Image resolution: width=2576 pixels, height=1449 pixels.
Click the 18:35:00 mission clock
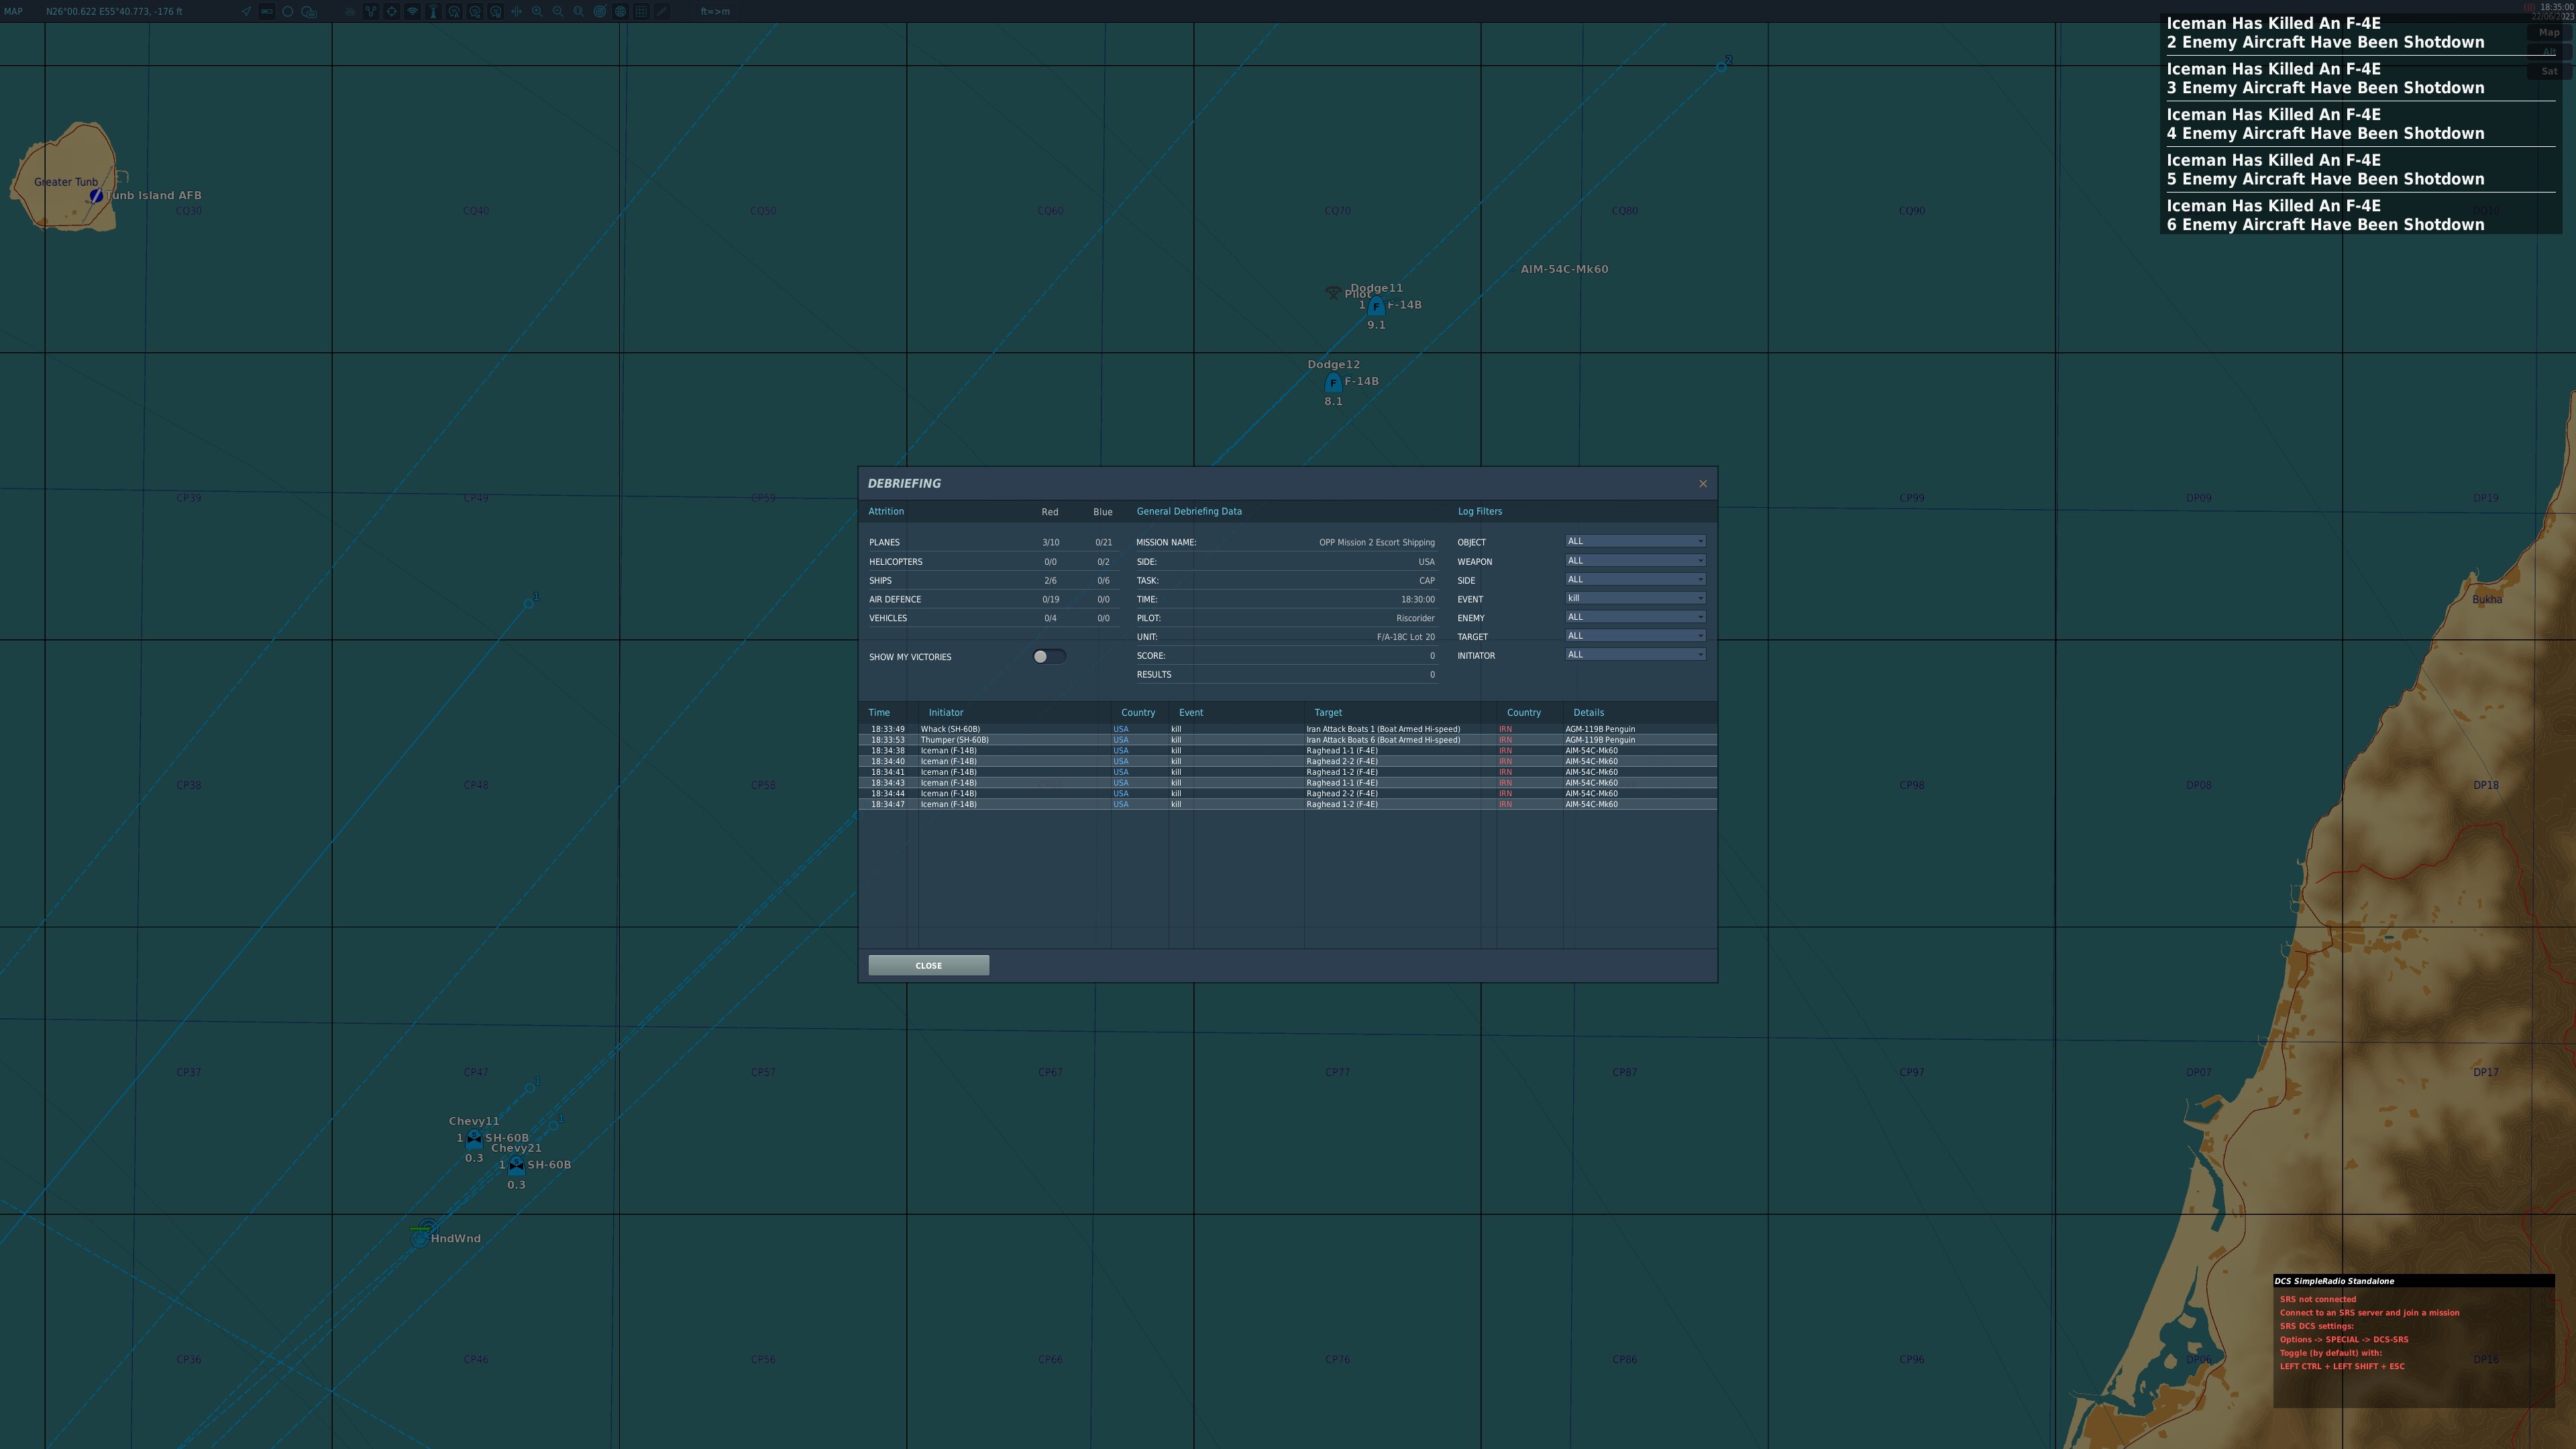coord(2557,7)
